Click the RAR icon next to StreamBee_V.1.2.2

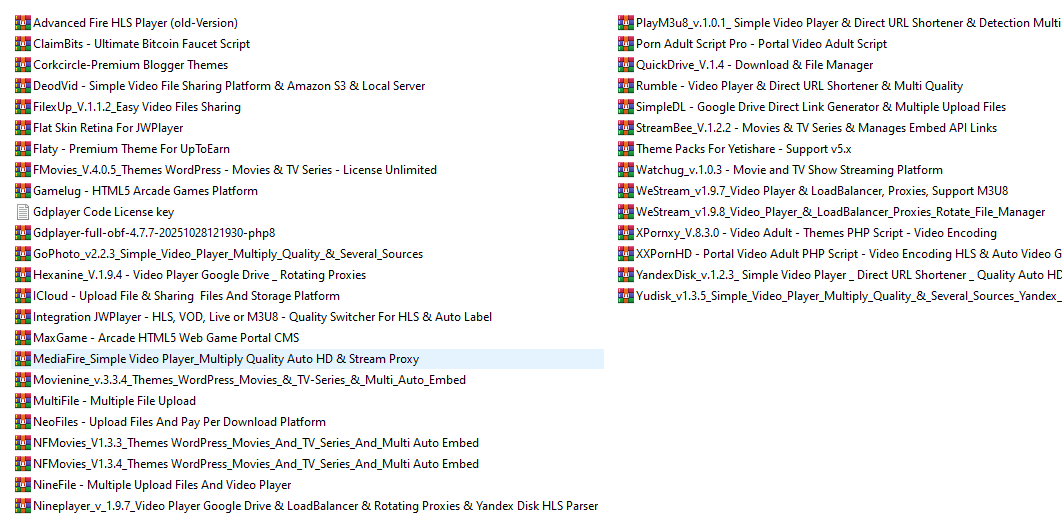pyautogui.click(x=626, y=128)
